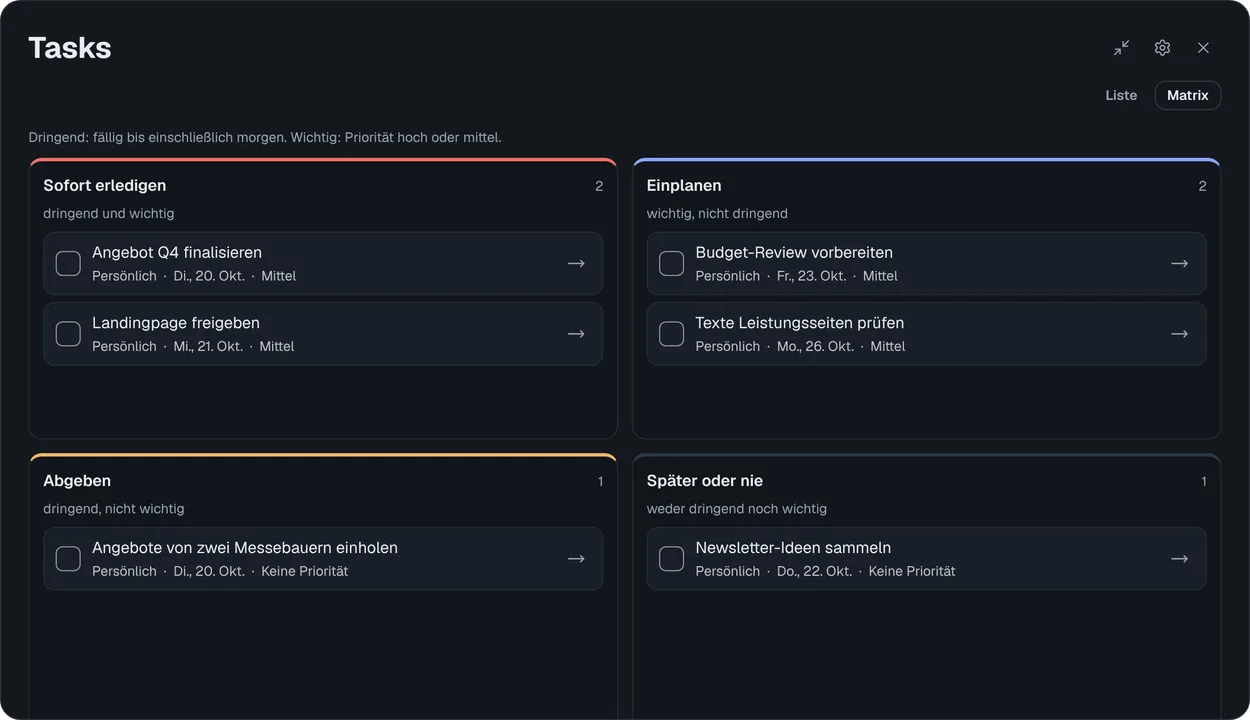
Task: Click the 'Mi., 21. Okt.' due date
Action: tap(208, 346)
